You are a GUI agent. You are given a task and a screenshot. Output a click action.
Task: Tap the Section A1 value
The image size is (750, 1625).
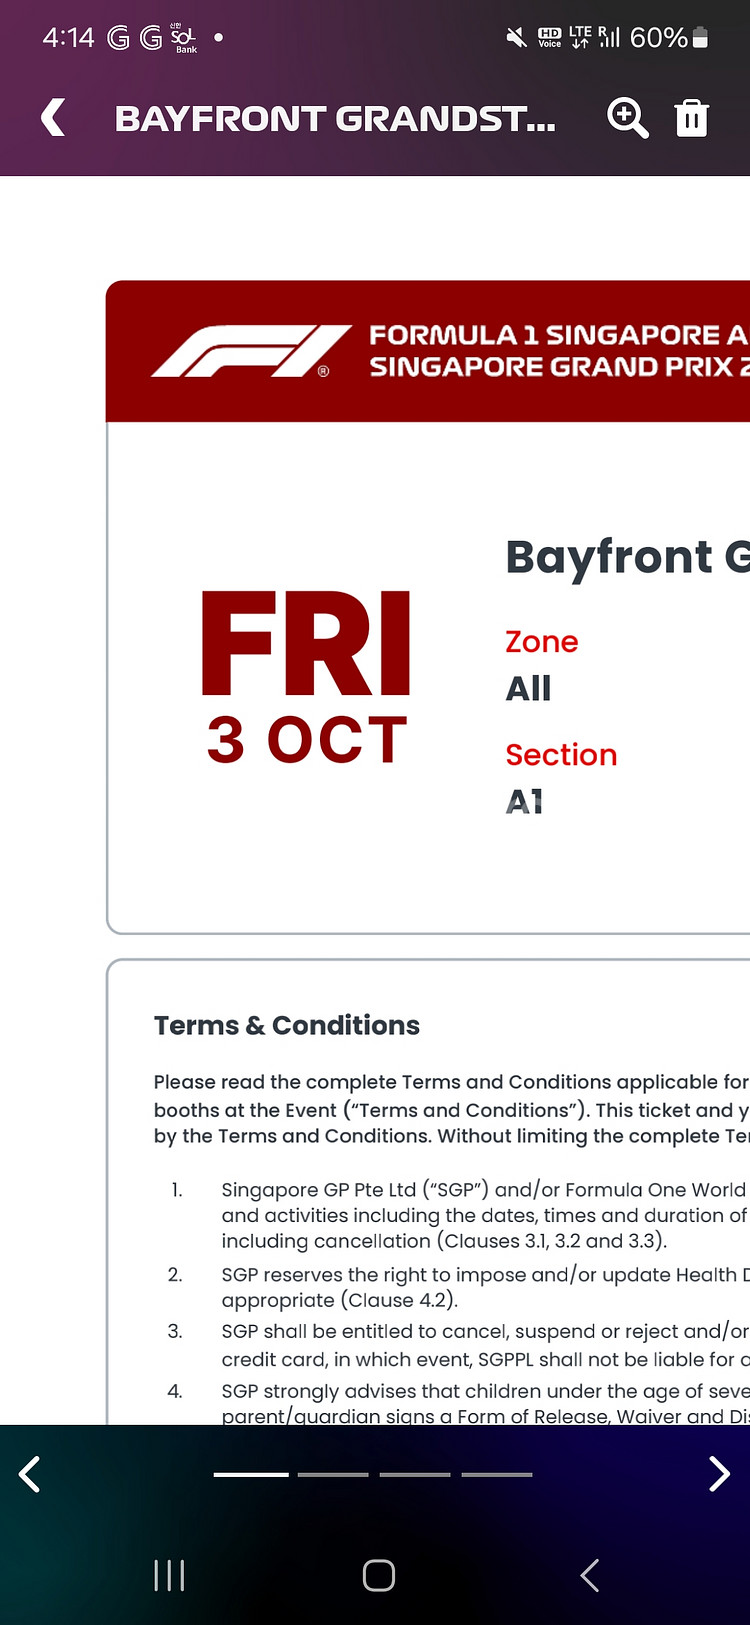point(524,801)
